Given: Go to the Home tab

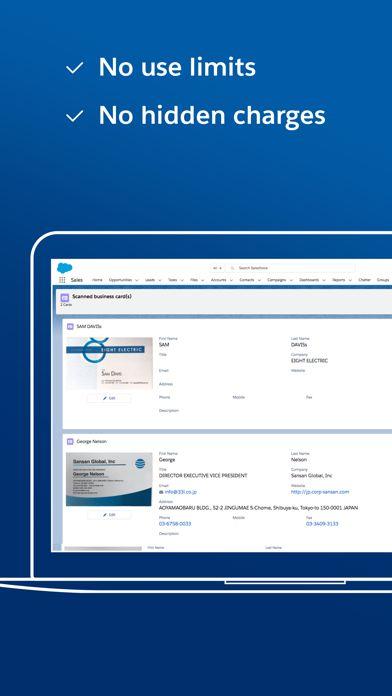Looking at the screenshot, I should coord(97,280).
